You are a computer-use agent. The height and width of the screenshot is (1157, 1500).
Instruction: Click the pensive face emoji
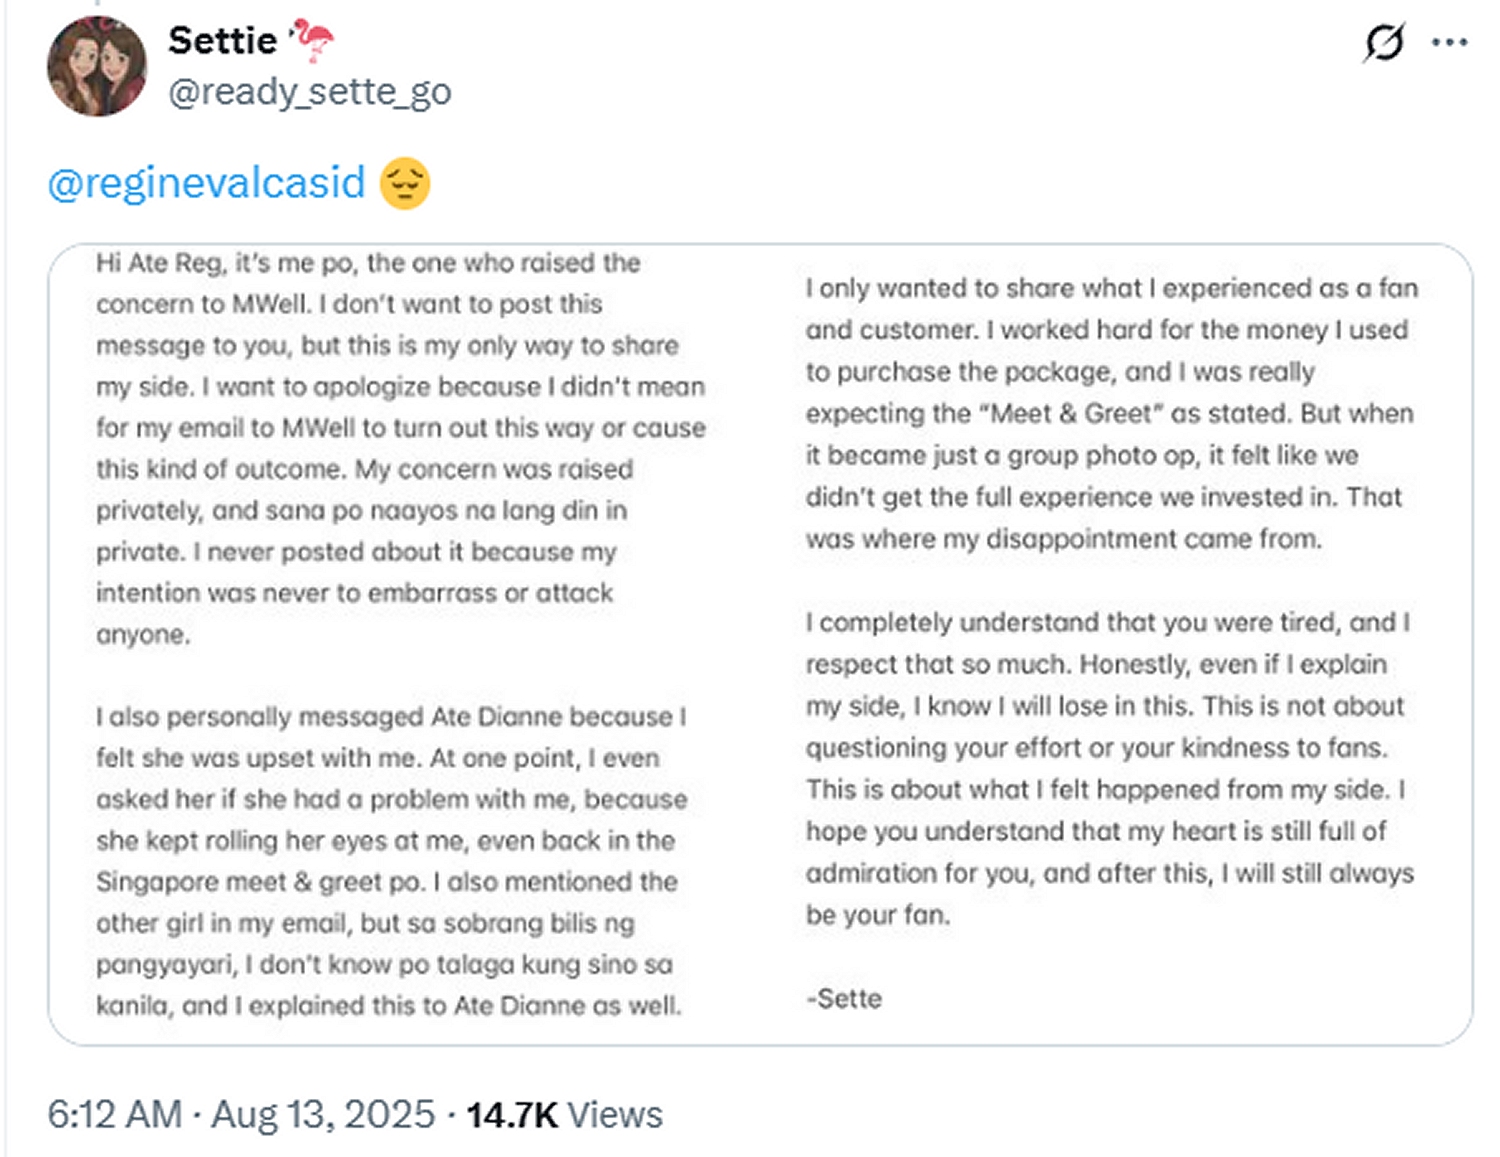pos(405,183)
